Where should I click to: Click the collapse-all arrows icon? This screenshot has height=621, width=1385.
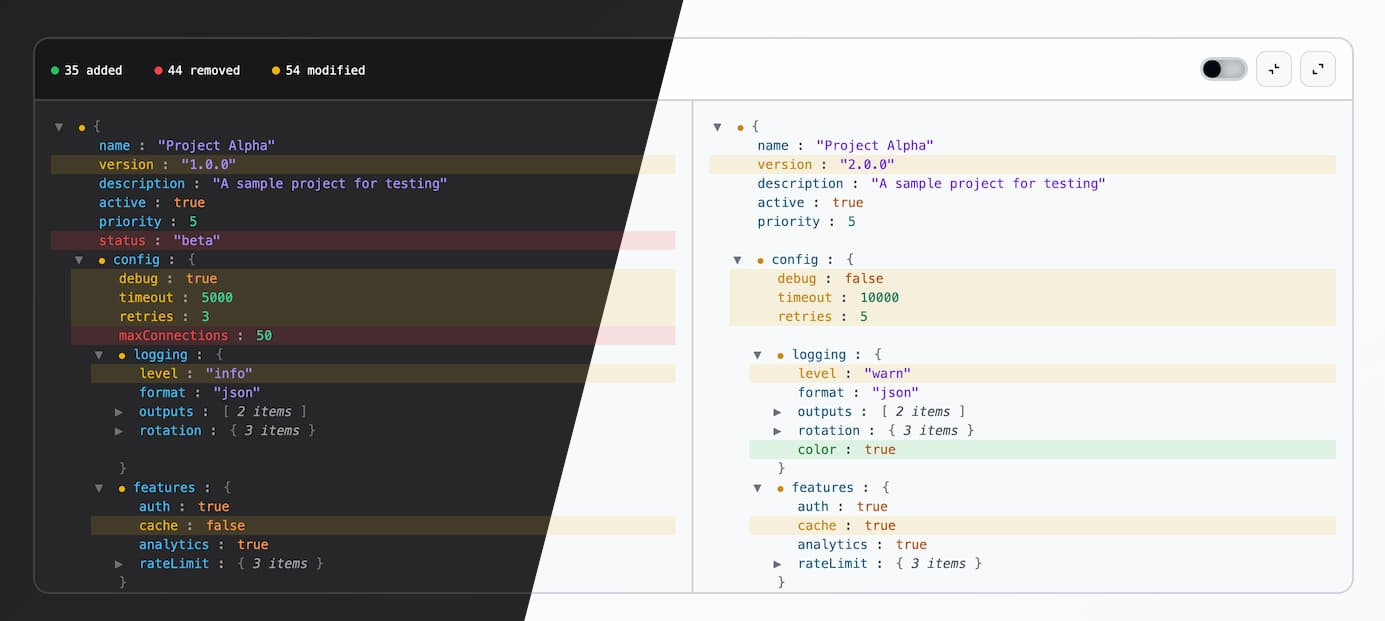click(x=1273, y=69)
